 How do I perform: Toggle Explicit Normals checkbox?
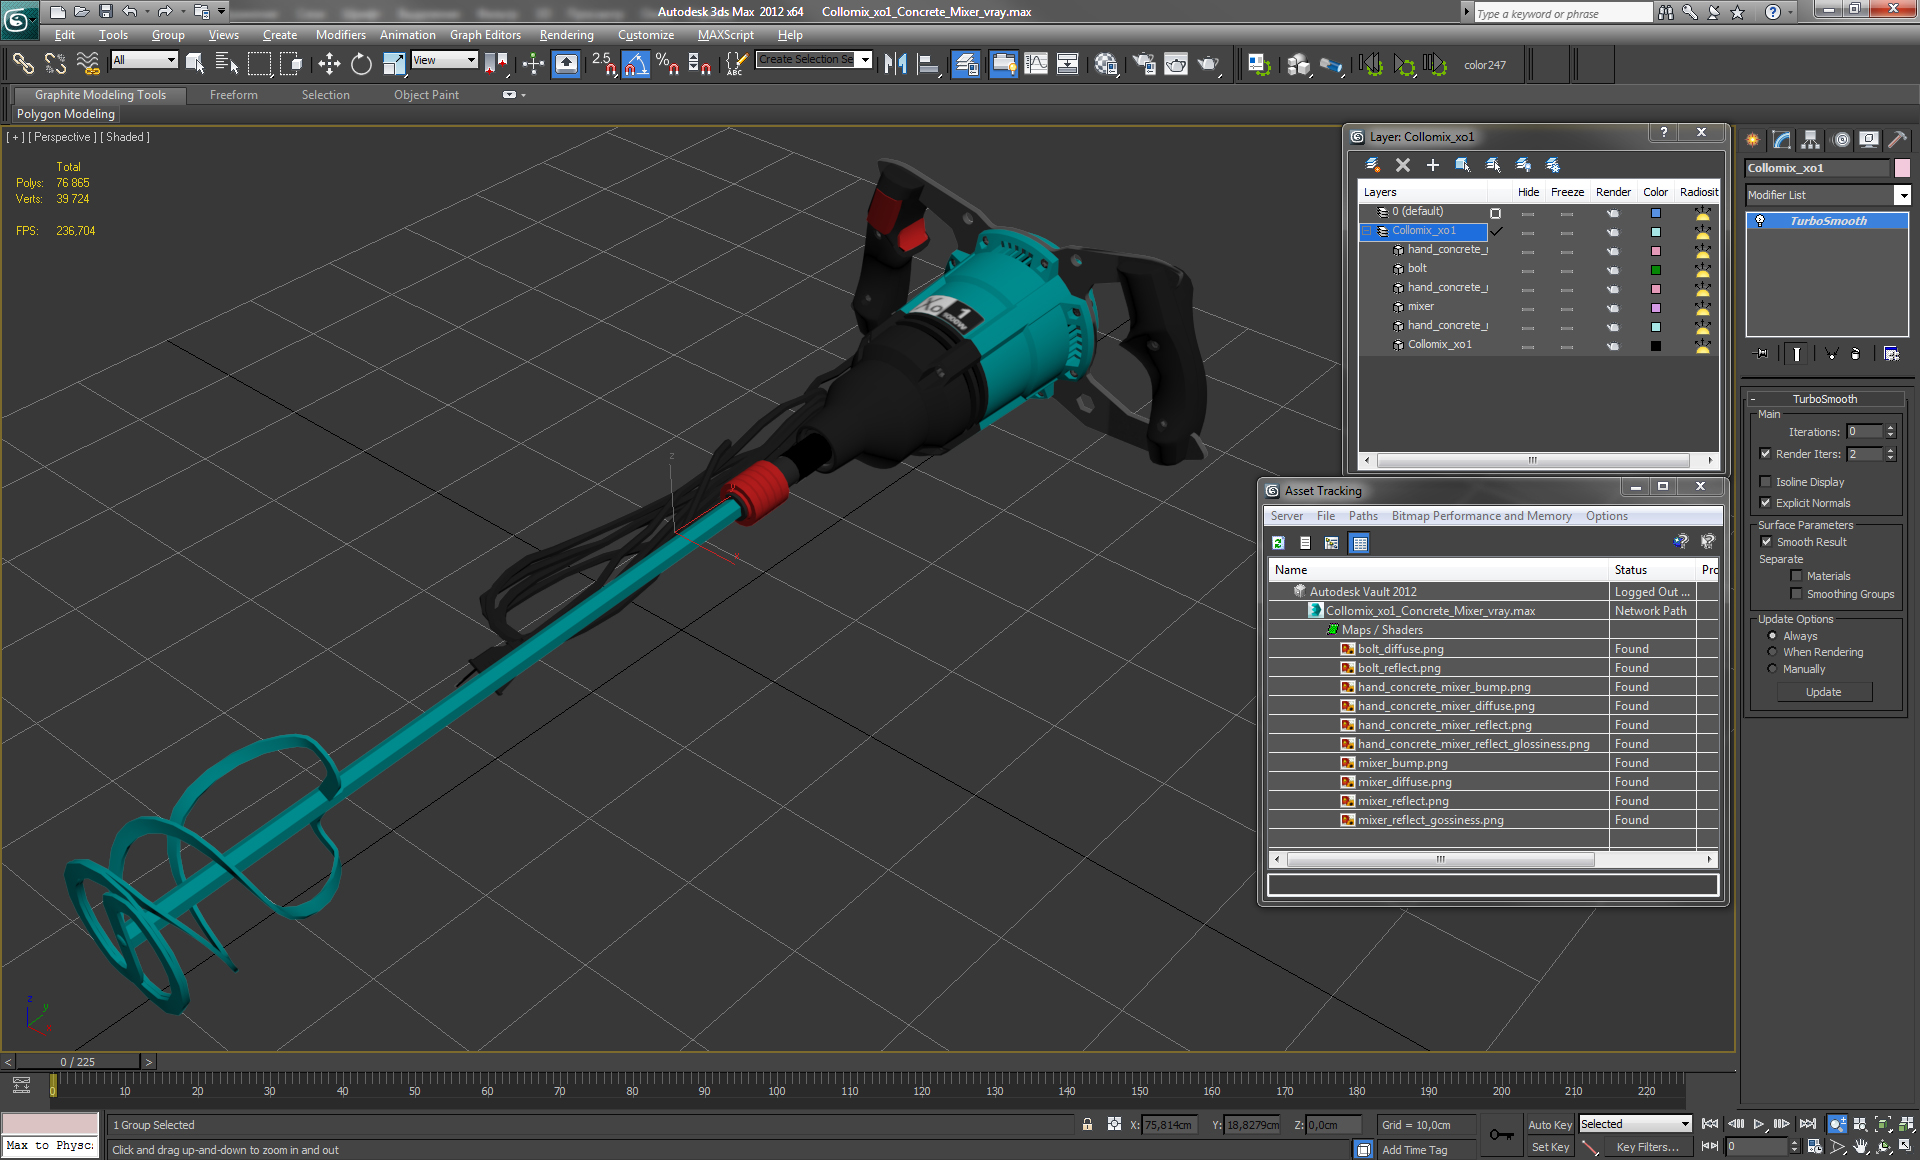[x=1765, y=502]
